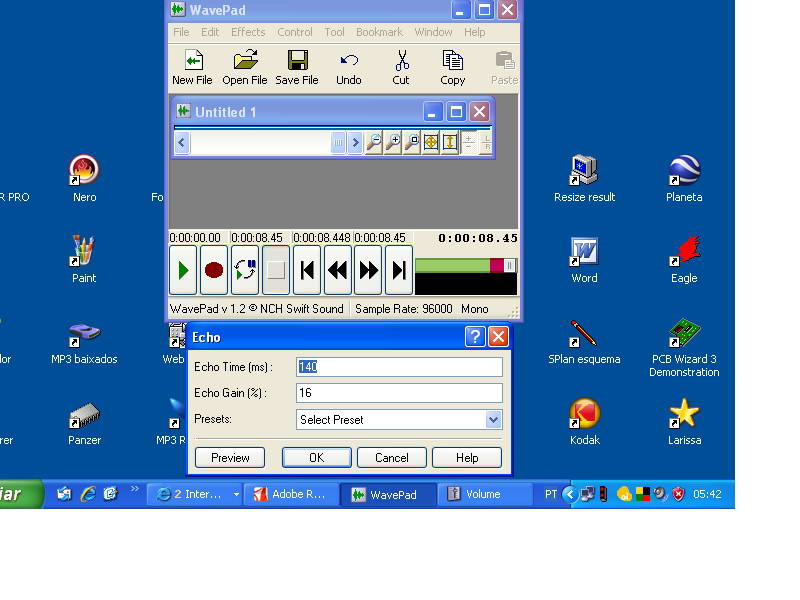800x600 pixels.
Task: Go to start of the audio
Action: pos(307,270)
